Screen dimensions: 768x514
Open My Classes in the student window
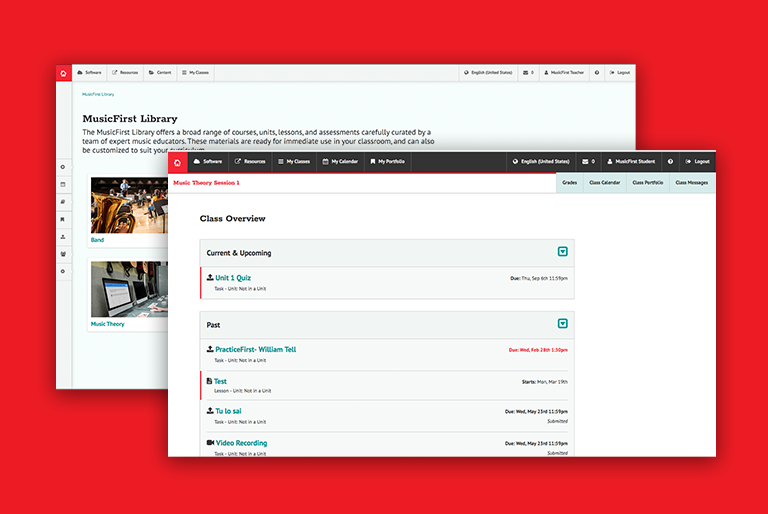294,162
